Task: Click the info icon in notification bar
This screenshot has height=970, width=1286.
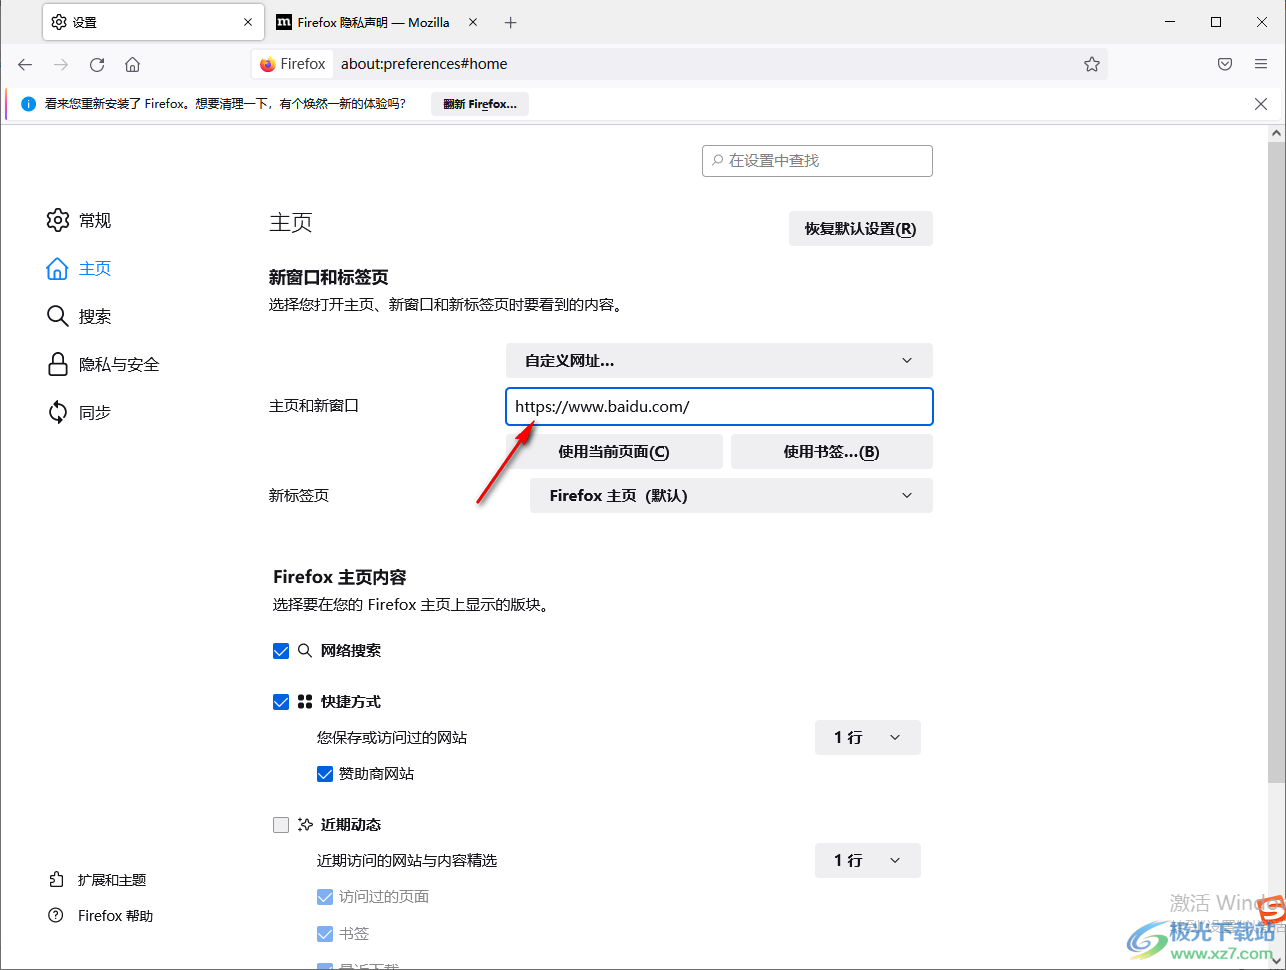Action: coord(28,104)
